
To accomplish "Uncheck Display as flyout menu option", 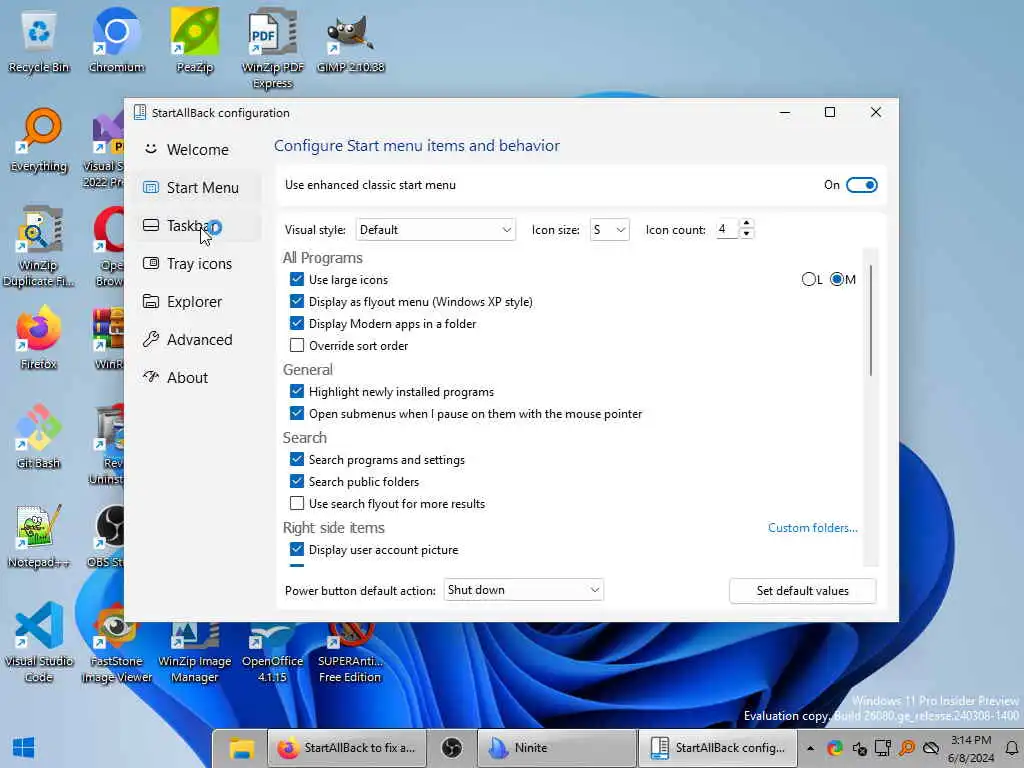I will tap(296, 302).
